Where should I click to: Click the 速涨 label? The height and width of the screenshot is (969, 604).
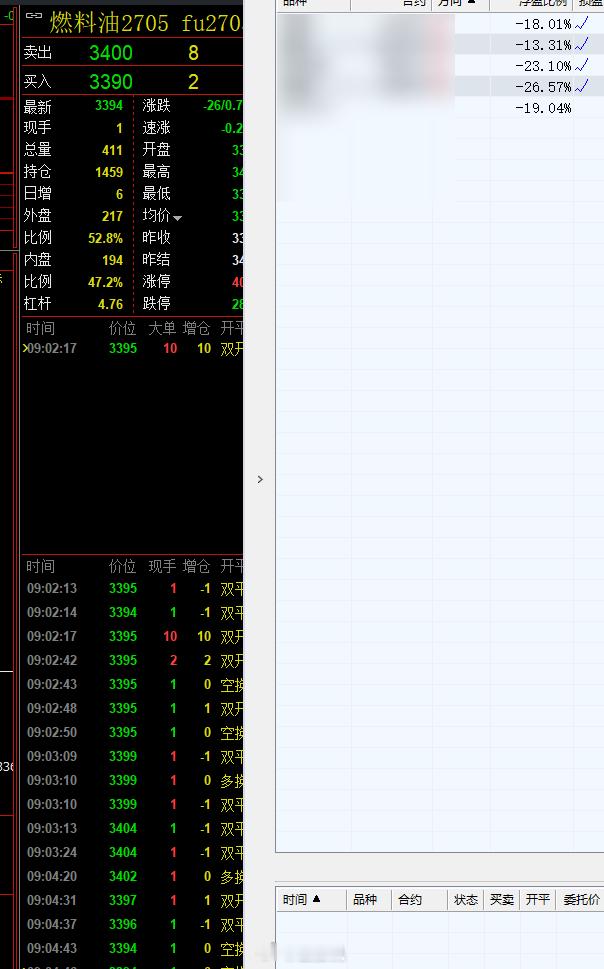(156, 128)
